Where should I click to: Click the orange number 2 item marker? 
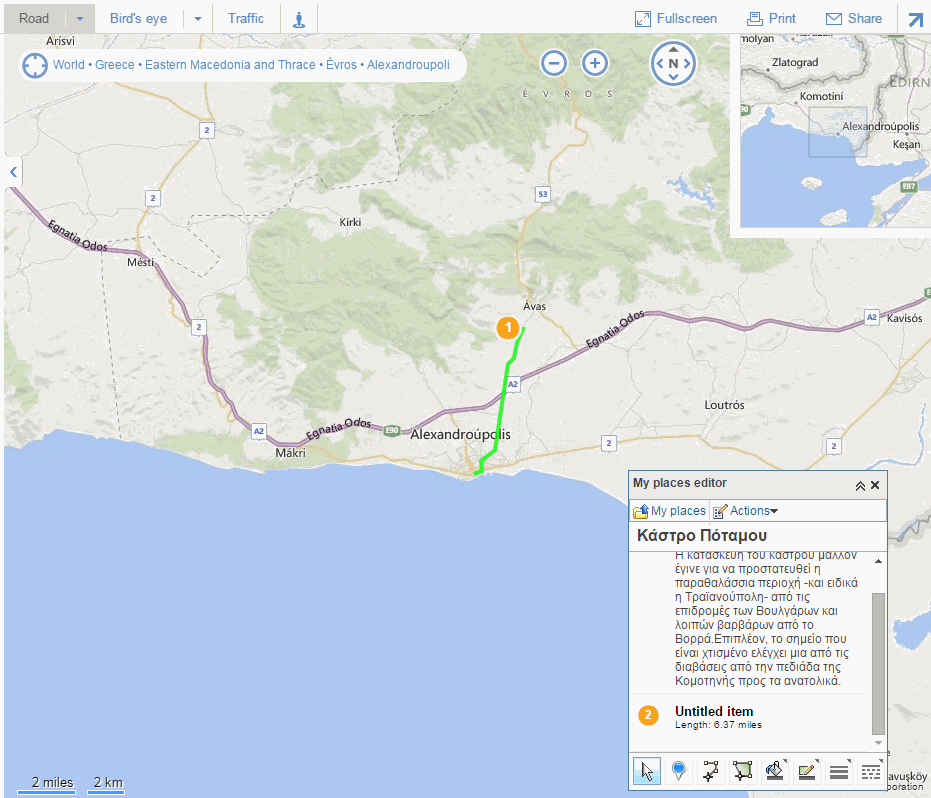click(x=648, y=715)
